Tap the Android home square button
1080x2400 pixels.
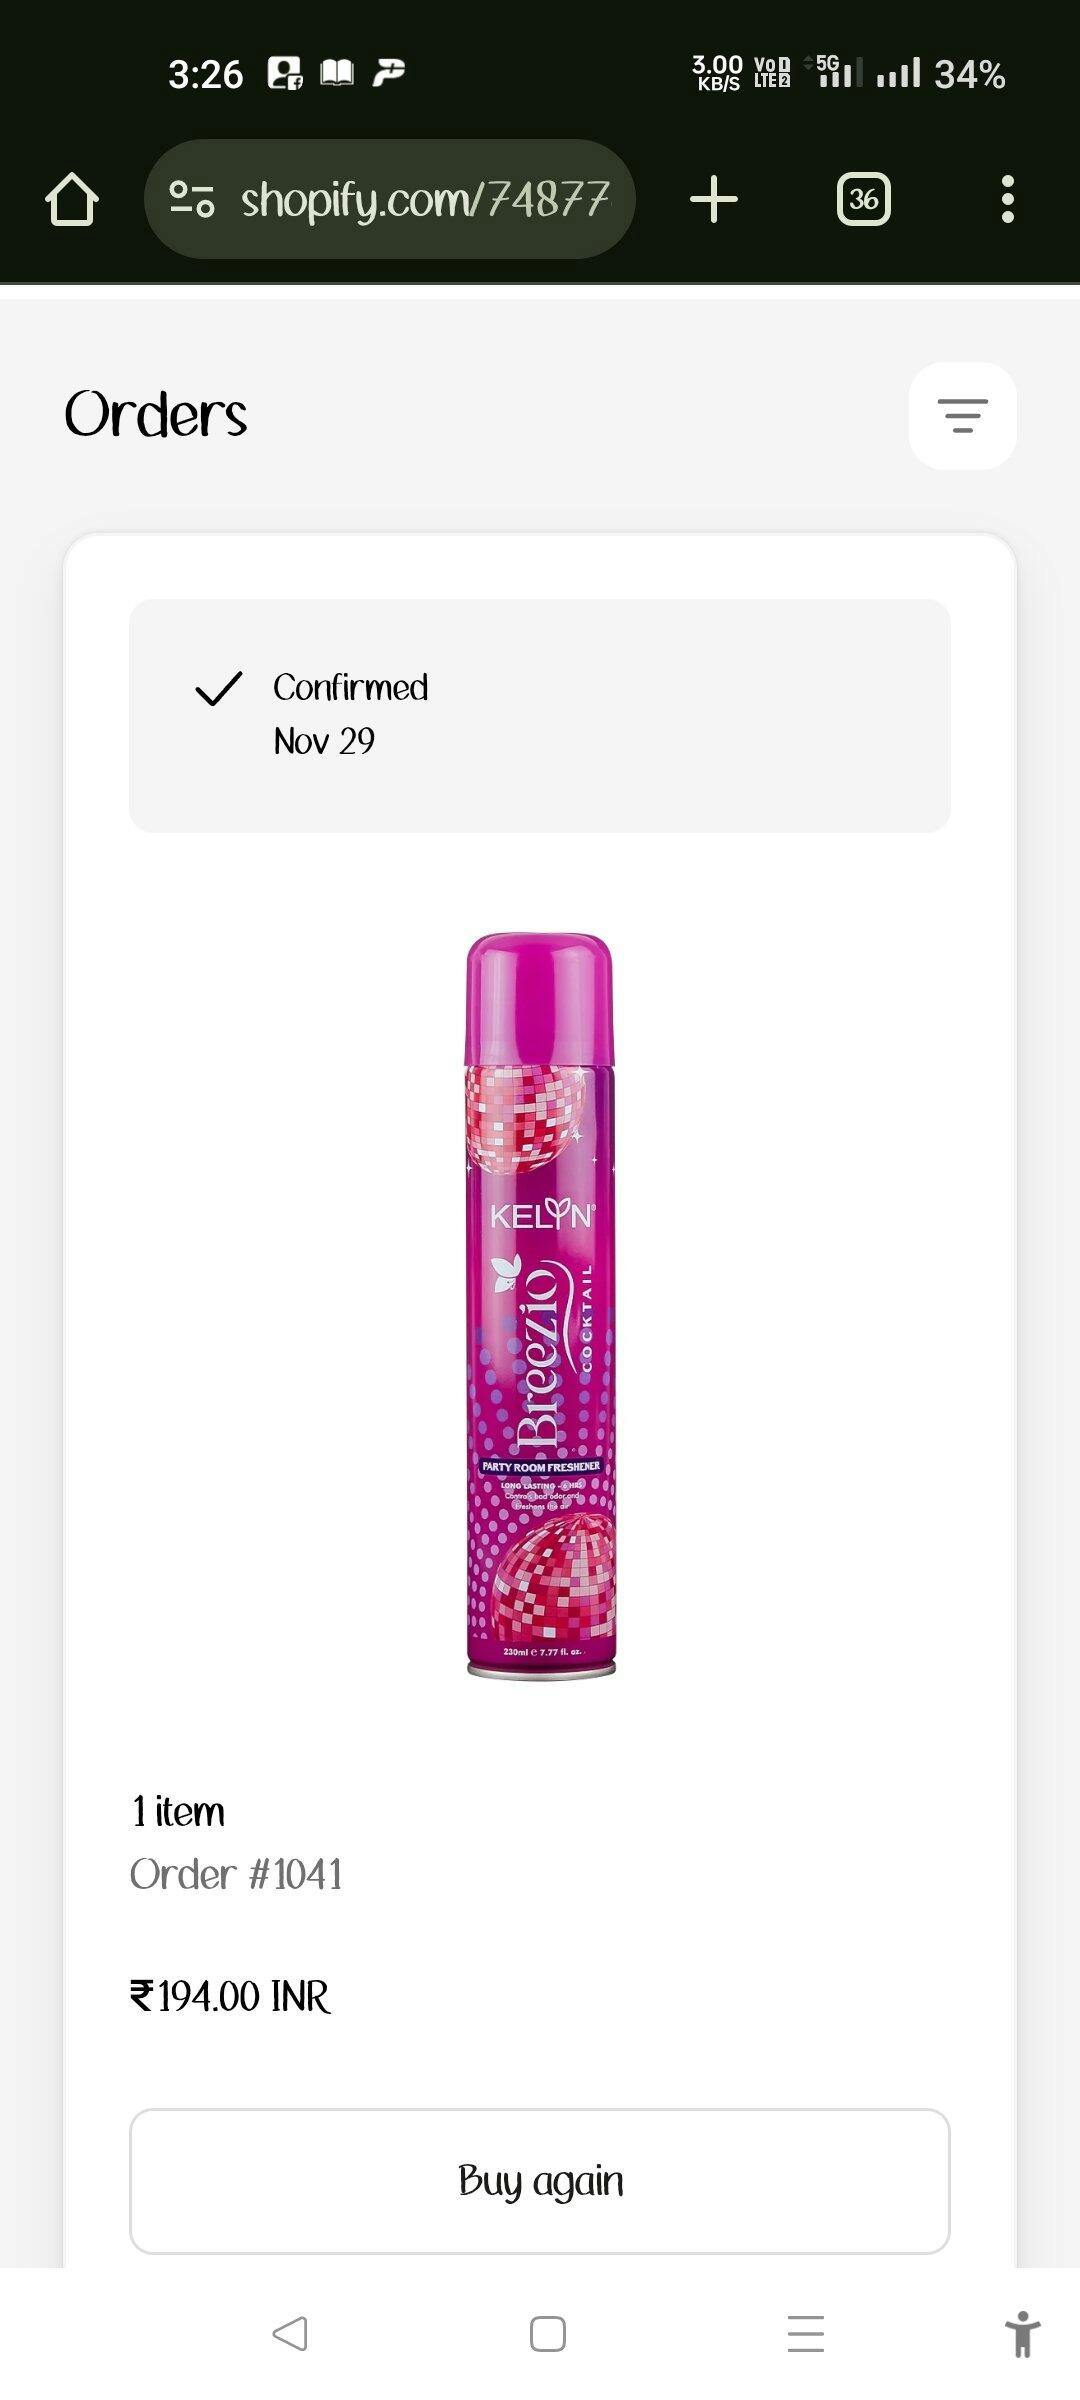(547, 2334)
